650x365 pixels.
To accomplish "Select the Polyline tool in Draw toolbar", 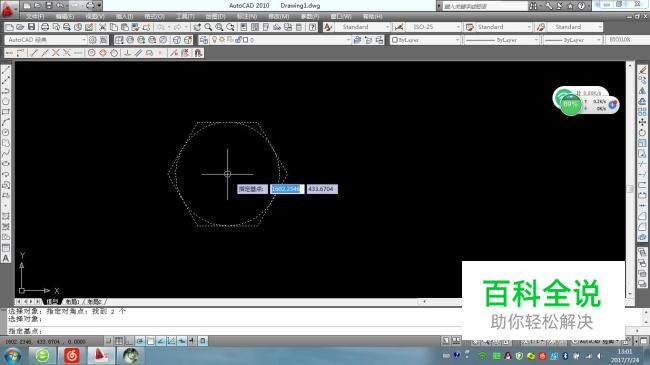I will [x=6, y=91].
